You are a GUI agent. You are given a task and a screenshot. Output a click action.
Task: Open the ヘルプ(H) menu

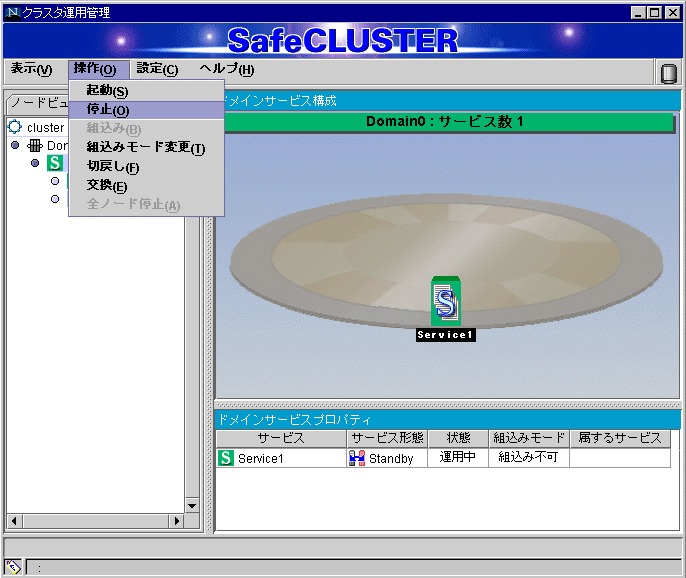pyautogui.click(x=226, y=69)
